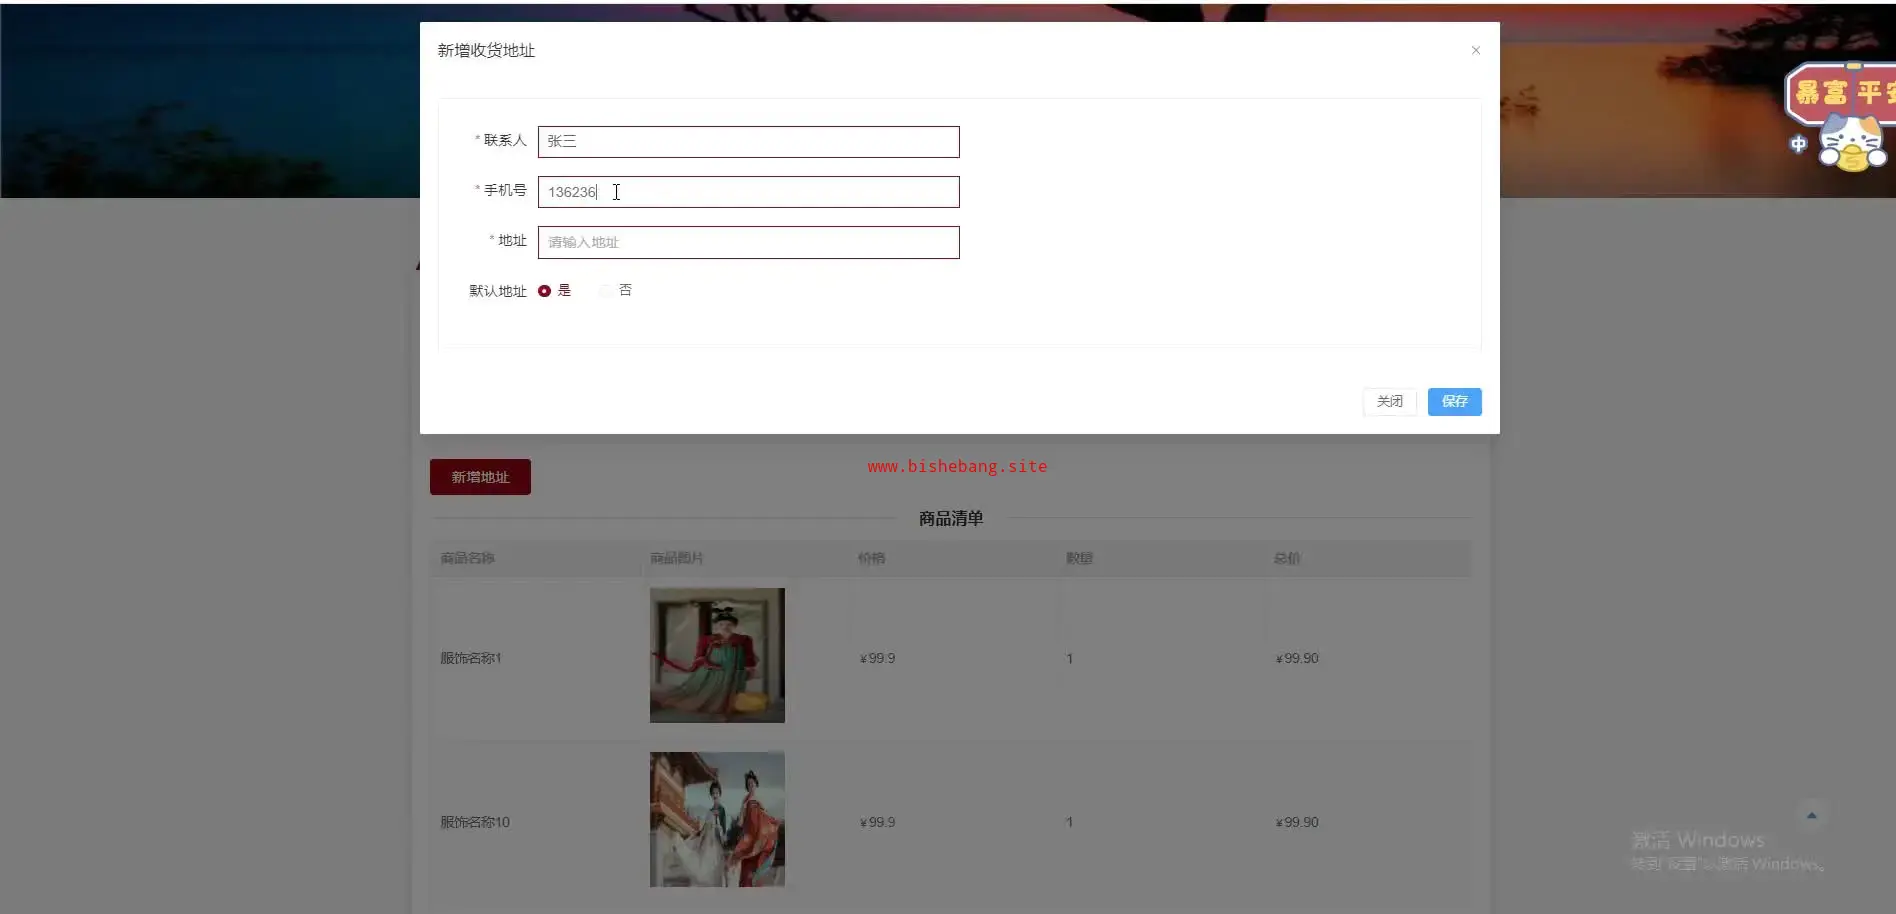Click the 默认地址 label
The width and height of the screenshot is (1896, 914).
(498, 291)
